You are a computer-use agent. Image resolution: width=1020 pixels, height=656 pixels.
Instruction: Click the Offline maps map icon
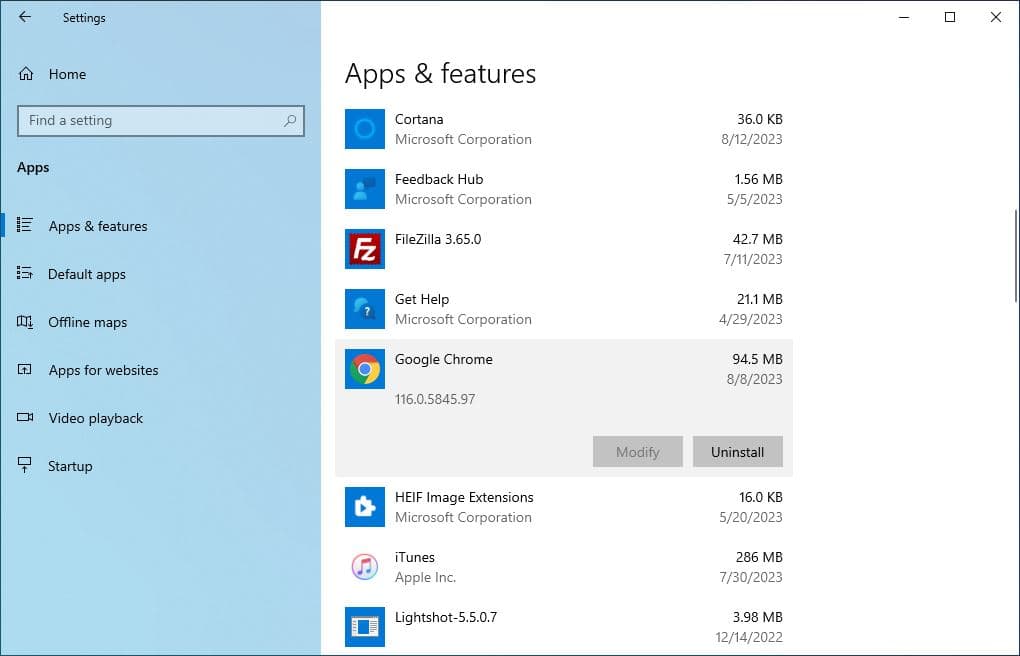tap(25, 321)
